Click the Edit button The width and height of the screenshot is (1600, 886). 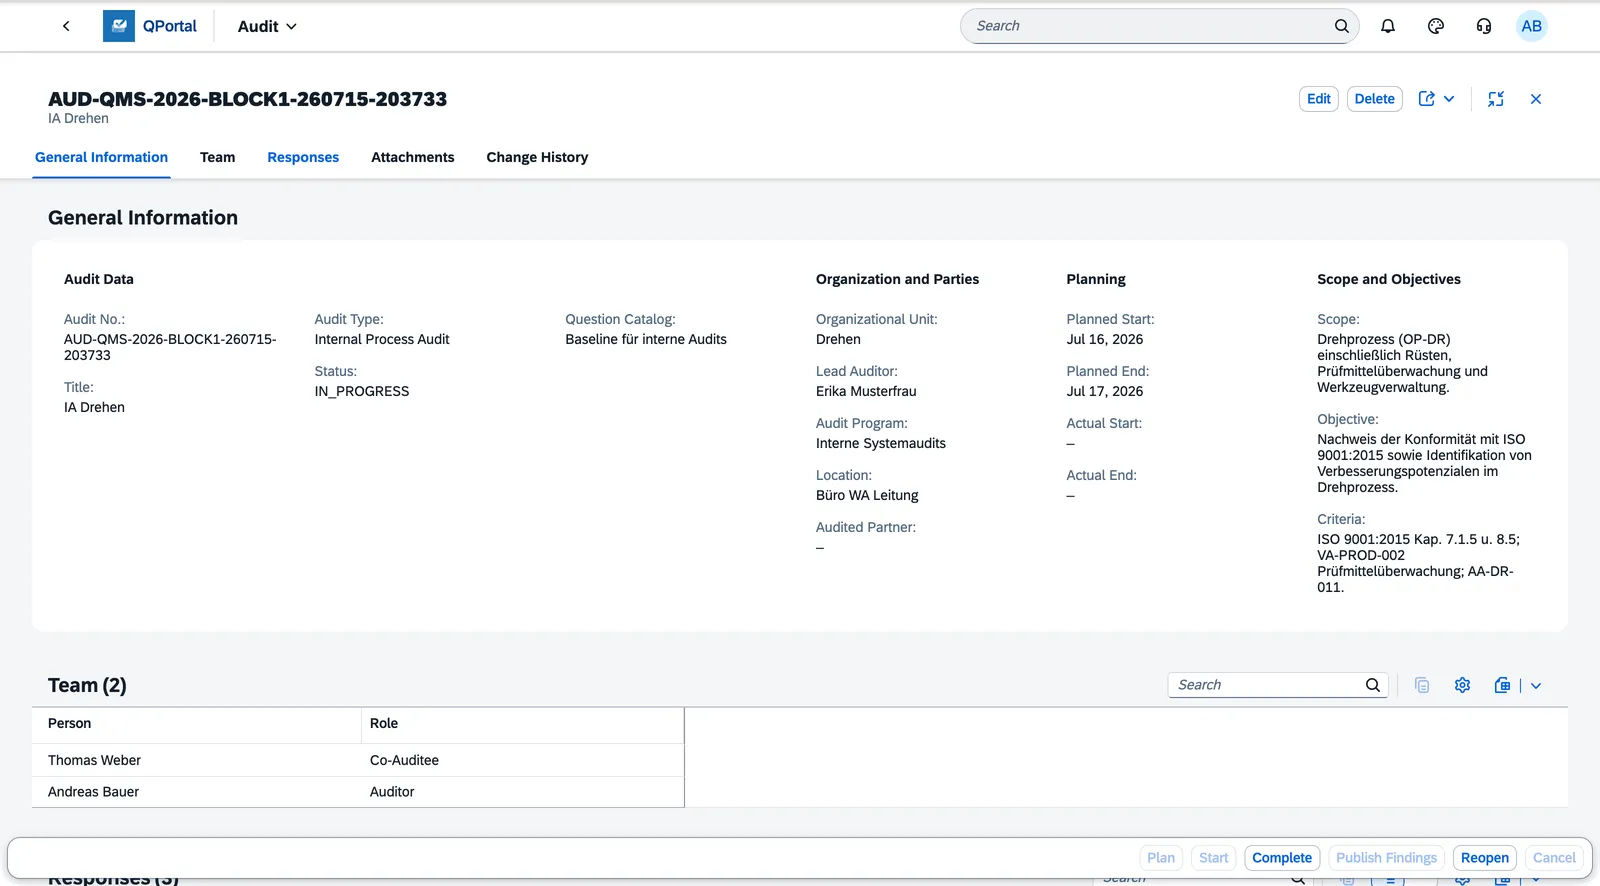point(1319,99)
